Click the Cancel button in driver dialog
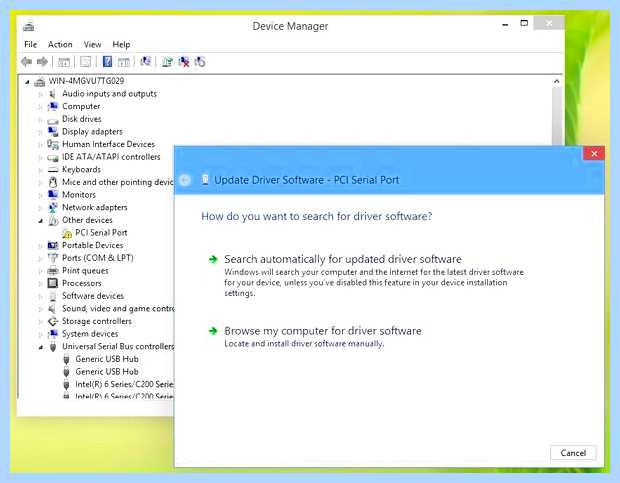The height and width of the screenshot is (483, 620). [573, 453]
